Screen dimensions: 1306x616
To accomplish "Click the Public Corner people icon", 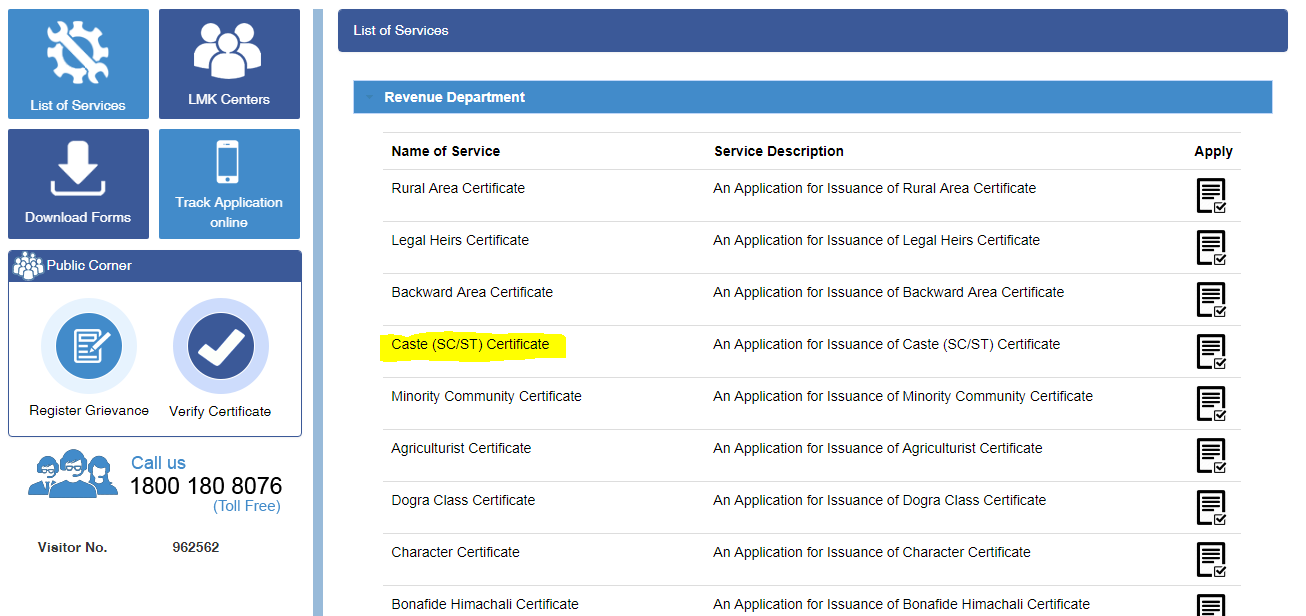I will pos(28,265).
